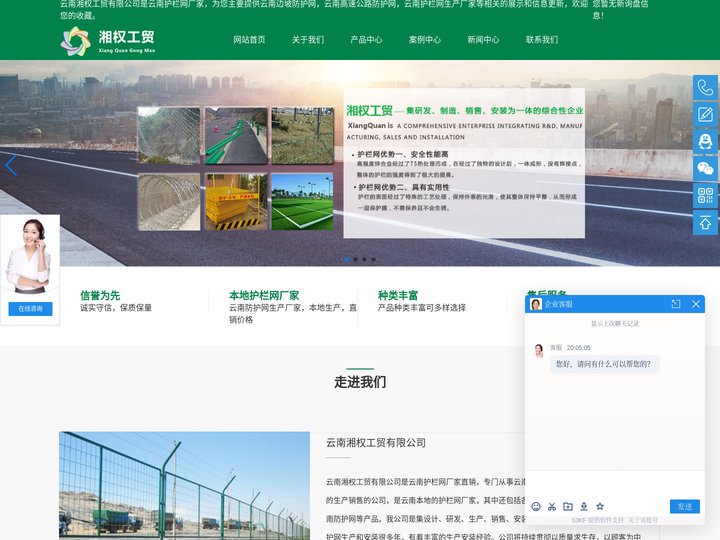This screenshot has width=720, height=540.
Task: Click the 种类丰富 heading
Action: 398,295
